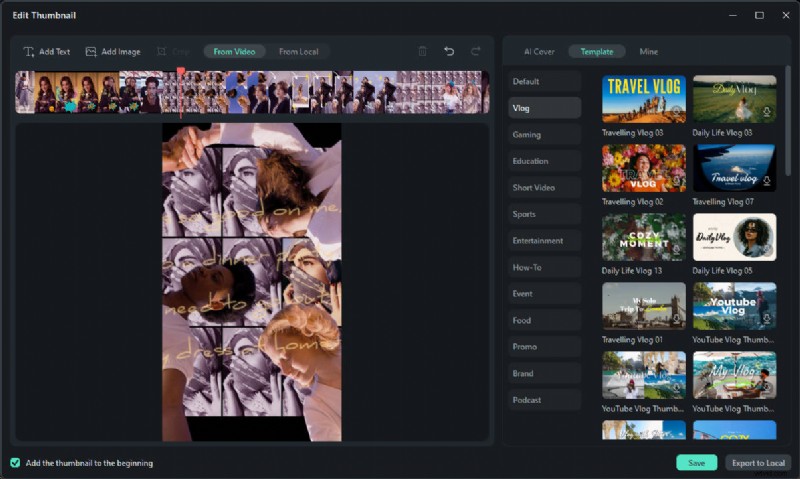Image resolution: width=800 pixels, height=479 pixels.
Task: Choose the Travelling Vlog 03 template
Action: click(x=644, y=99)
